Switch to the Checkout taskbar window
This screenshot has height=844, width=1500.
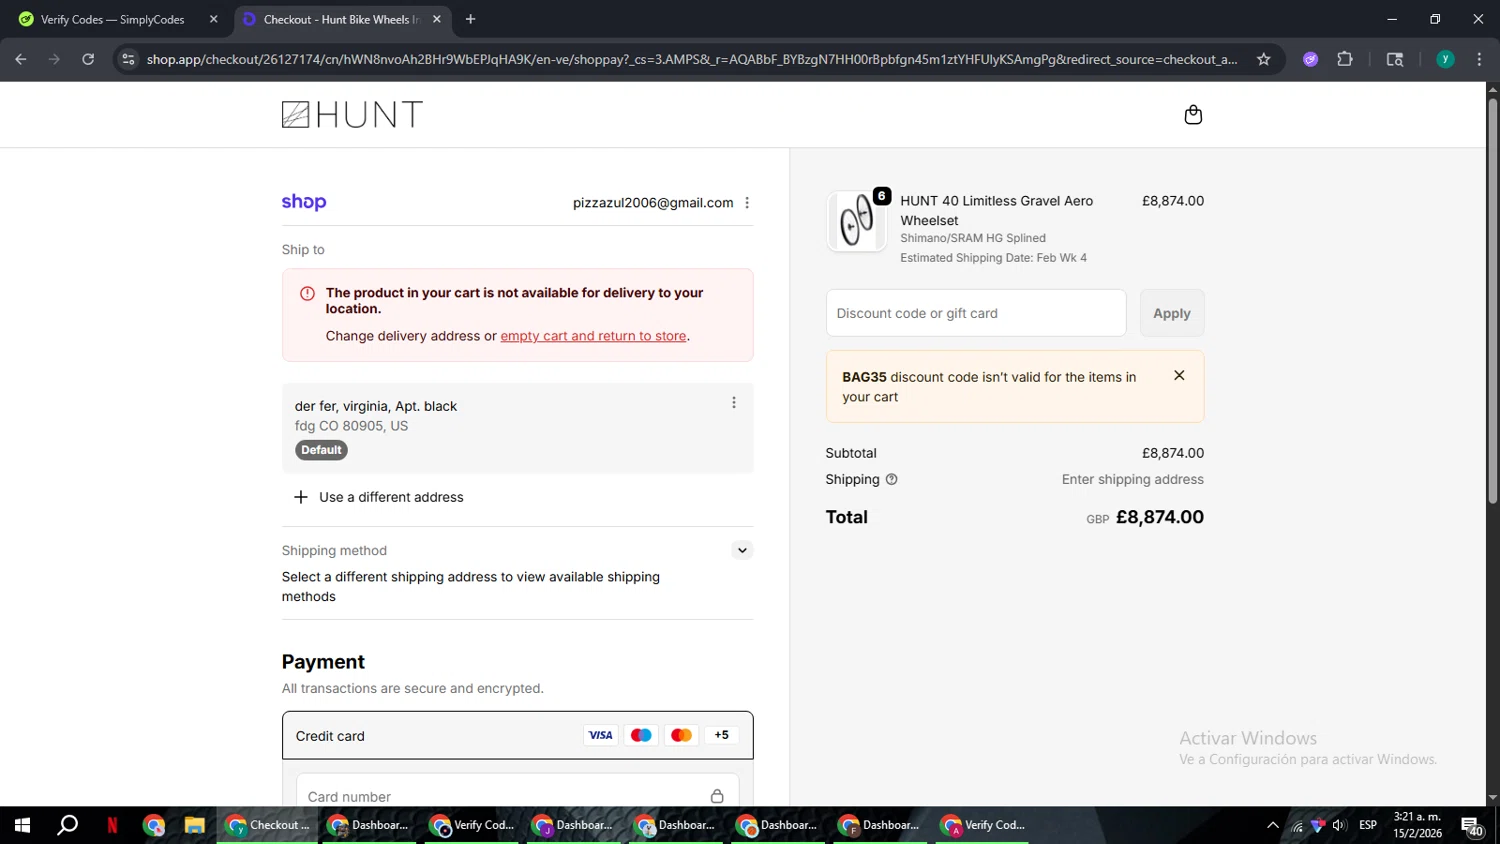tap(268, 825)
